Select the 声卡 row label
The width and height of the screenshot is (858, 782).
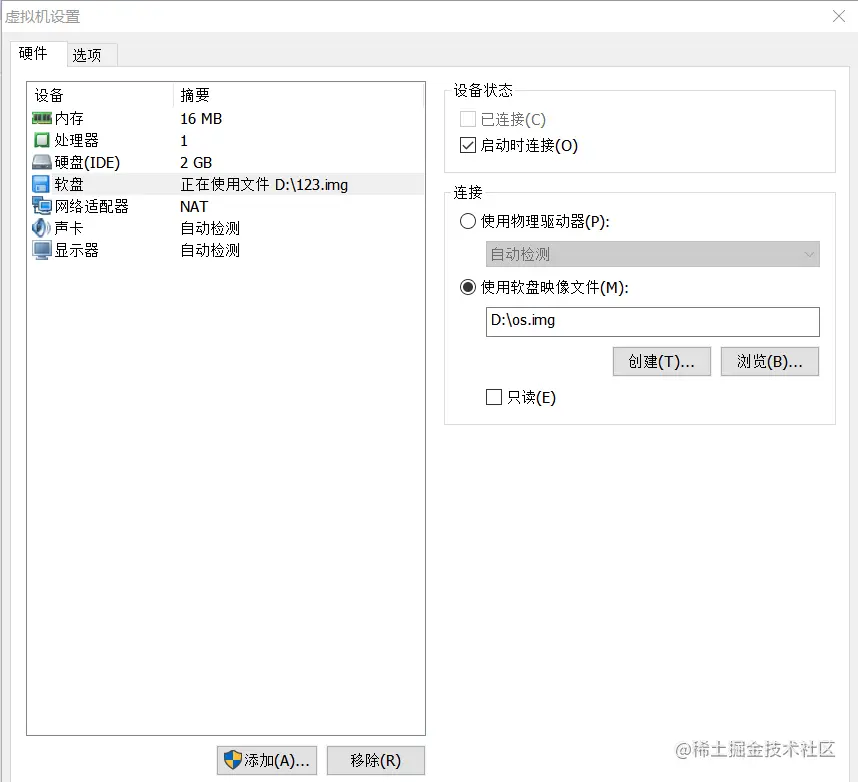point(69,228)
